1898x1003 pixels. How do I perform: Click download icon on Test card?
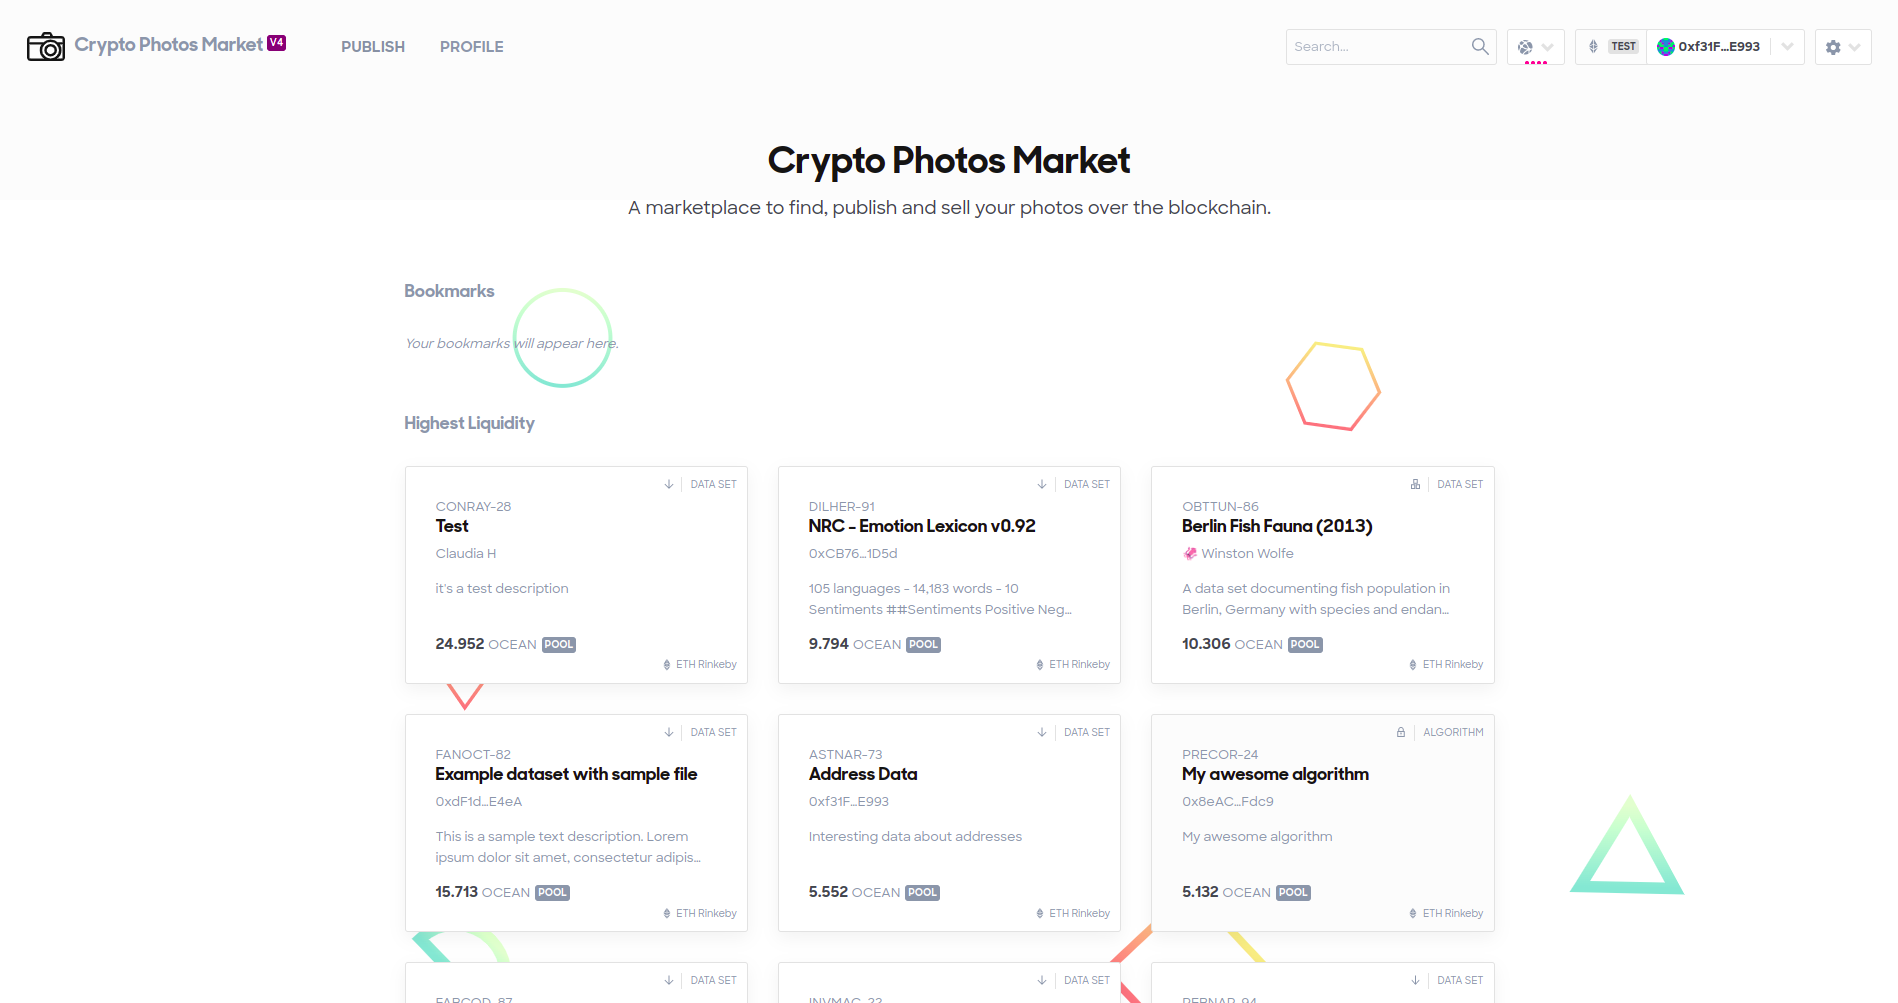click(669, 484)
